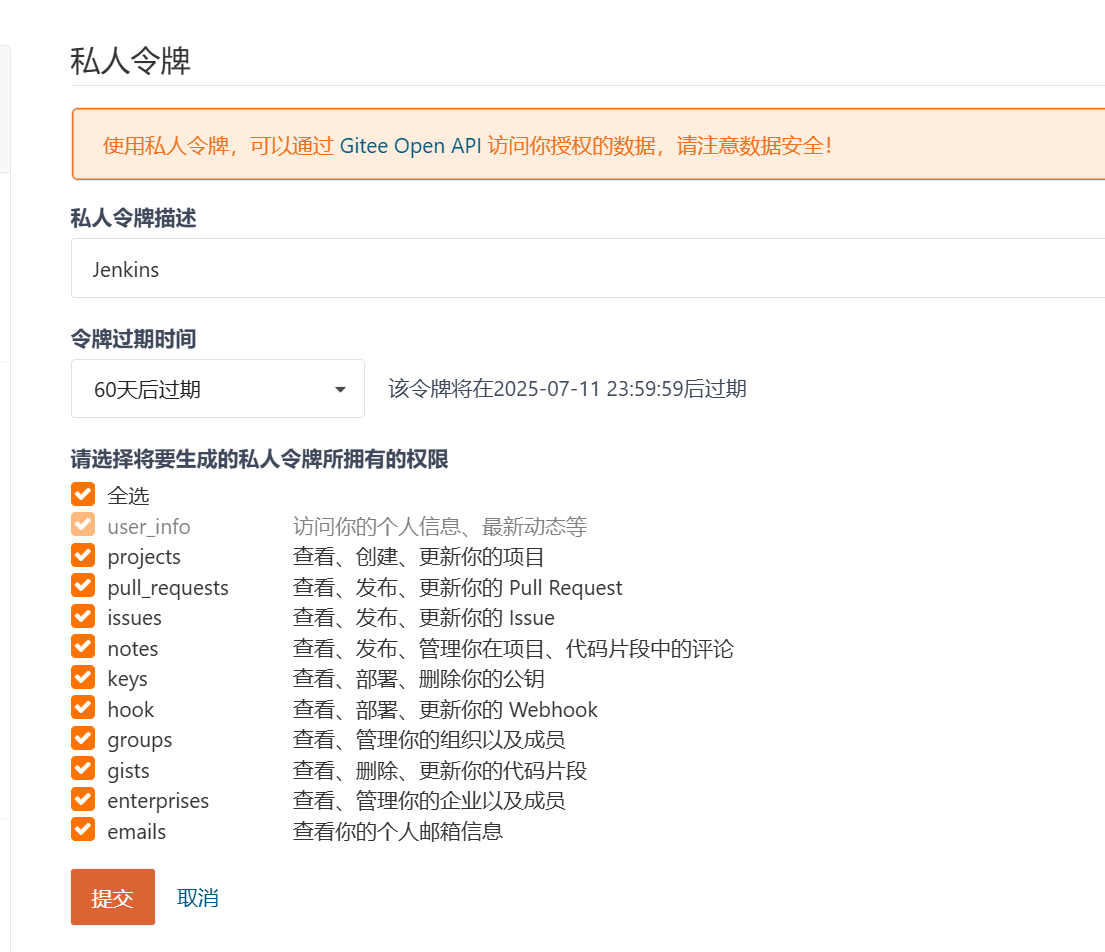Image resolution: width=1105 pixels, height=952 pixels.
Task: Disable the gists permission checkbox
Action: (x=83, y=770)
